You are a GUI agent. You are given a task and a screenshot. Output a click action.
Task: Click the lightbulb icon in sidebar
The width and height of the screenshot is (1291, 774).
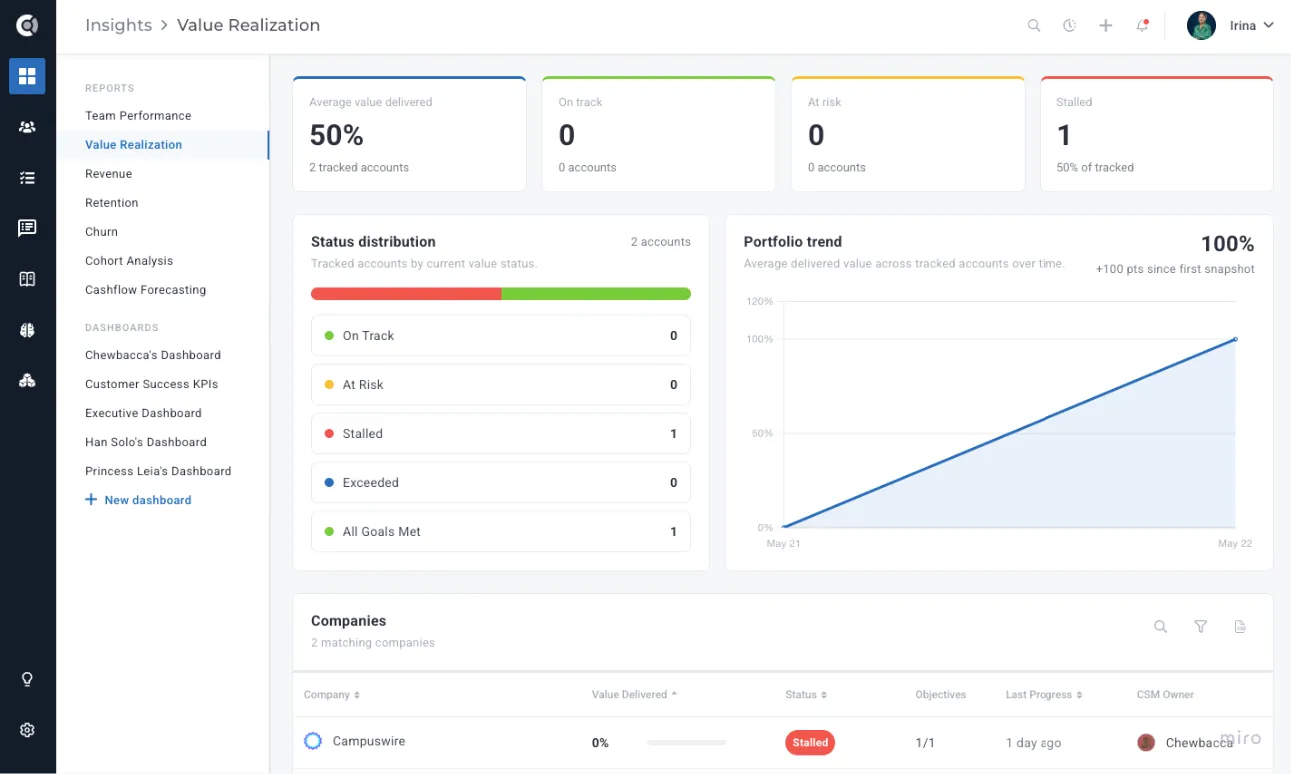[x=27, y=679]
